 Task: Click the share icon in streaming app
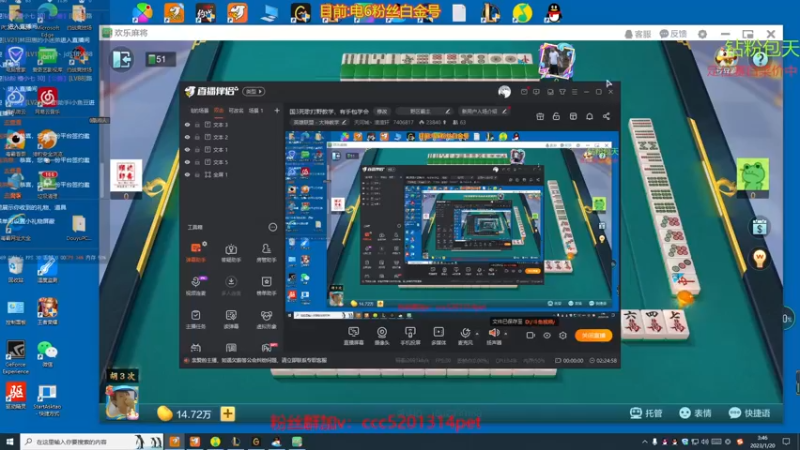(x=606, y=117)
